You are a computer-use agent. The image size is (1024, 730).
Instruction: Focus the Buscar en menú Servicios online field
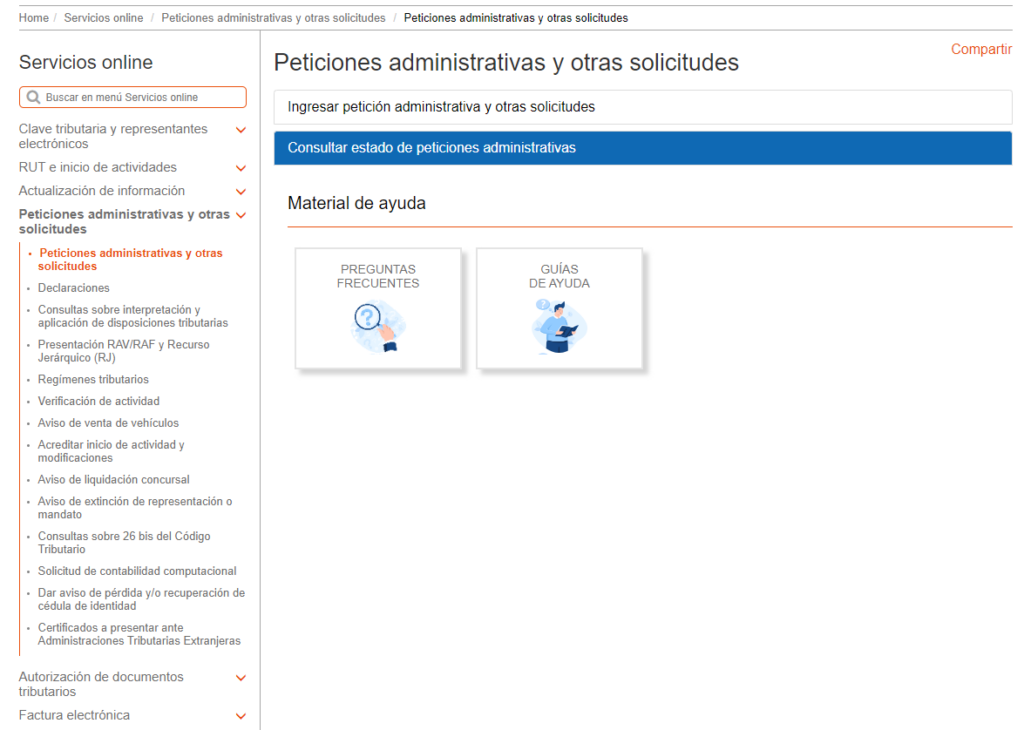(133, 97)
